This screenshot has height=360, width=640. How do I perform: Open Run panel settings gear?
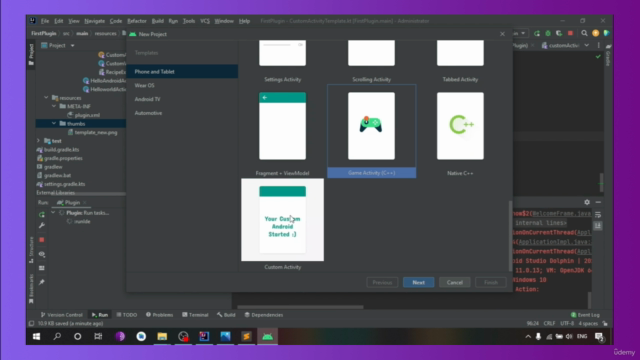click(587, 202)
